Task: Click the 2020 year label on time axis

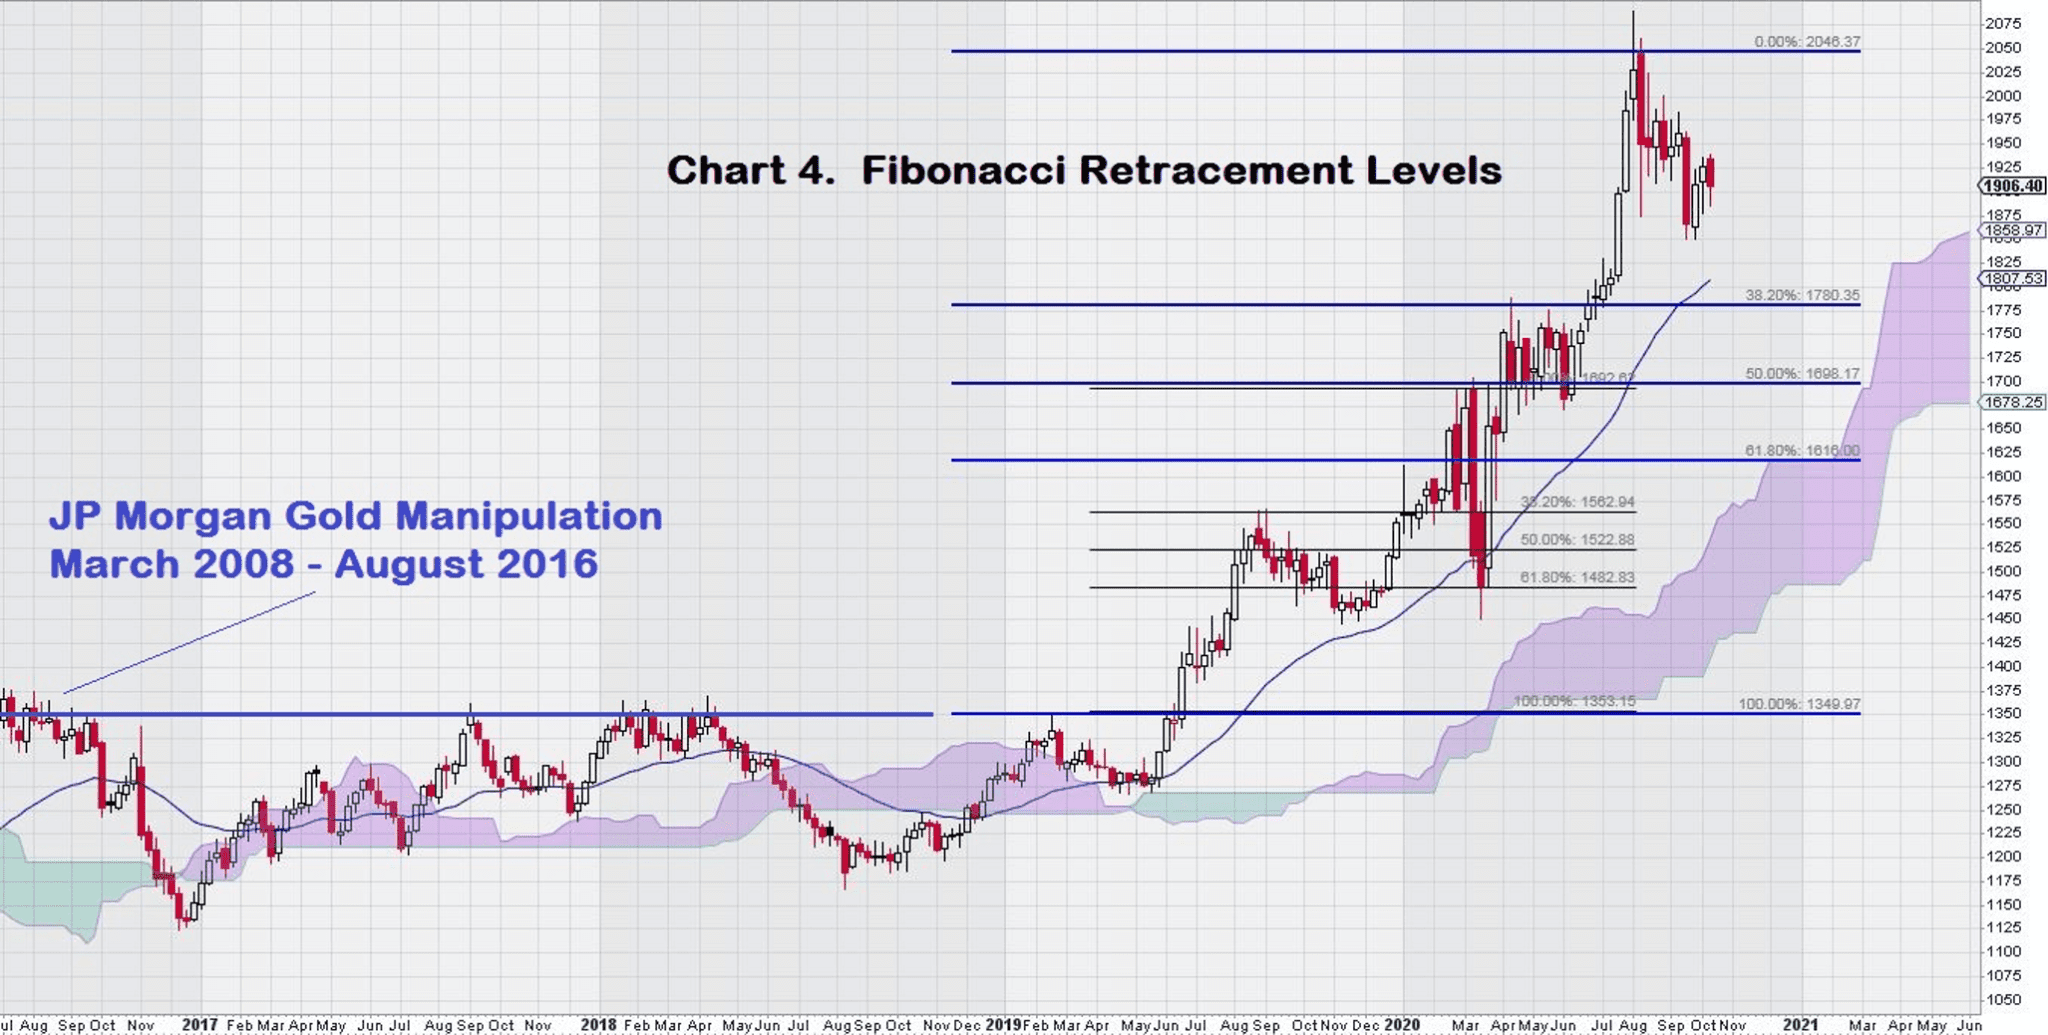Action: (1401, 1025)
